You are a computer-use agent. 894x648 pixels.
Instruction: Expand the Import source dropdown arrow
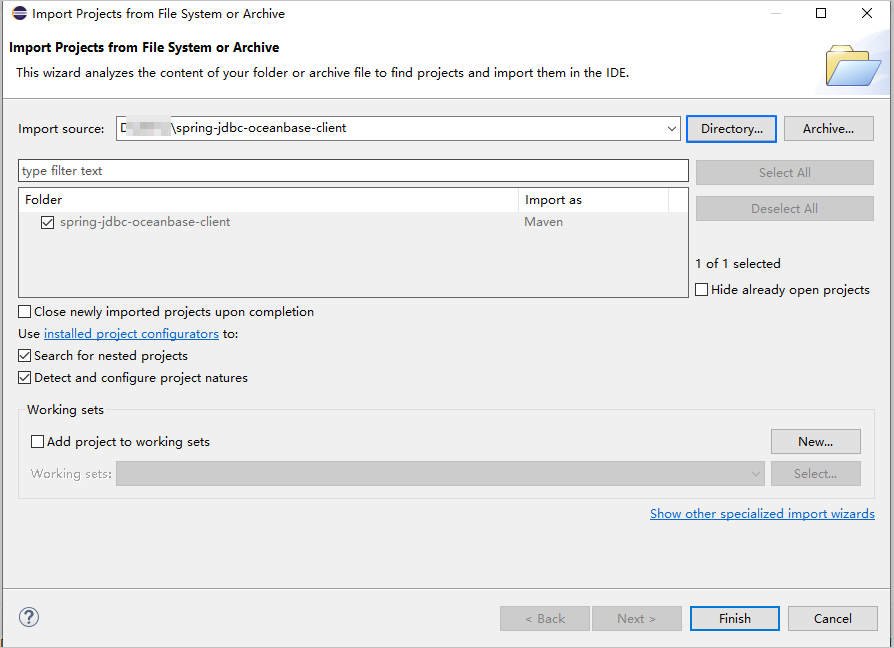(x=672, y=128)
